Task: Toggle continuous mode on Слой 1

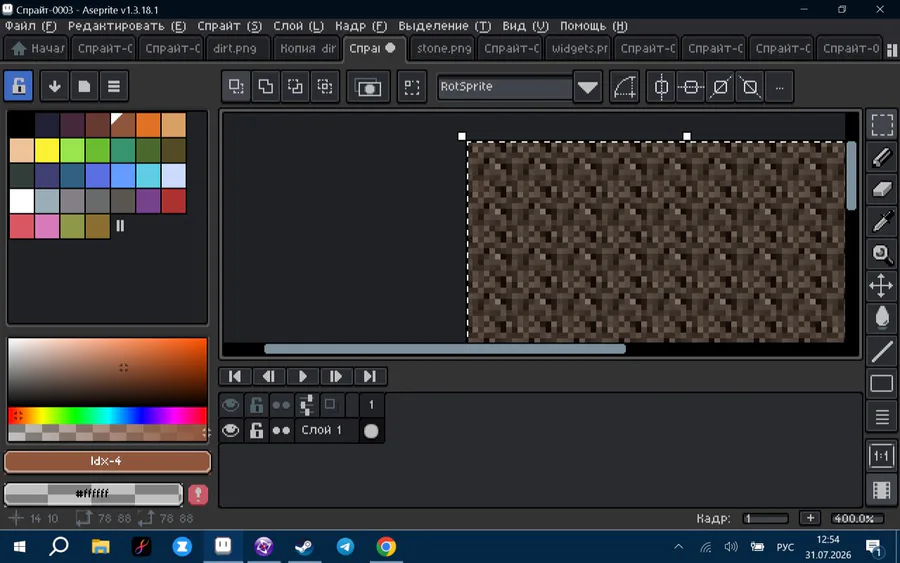Action: point(281,430)
